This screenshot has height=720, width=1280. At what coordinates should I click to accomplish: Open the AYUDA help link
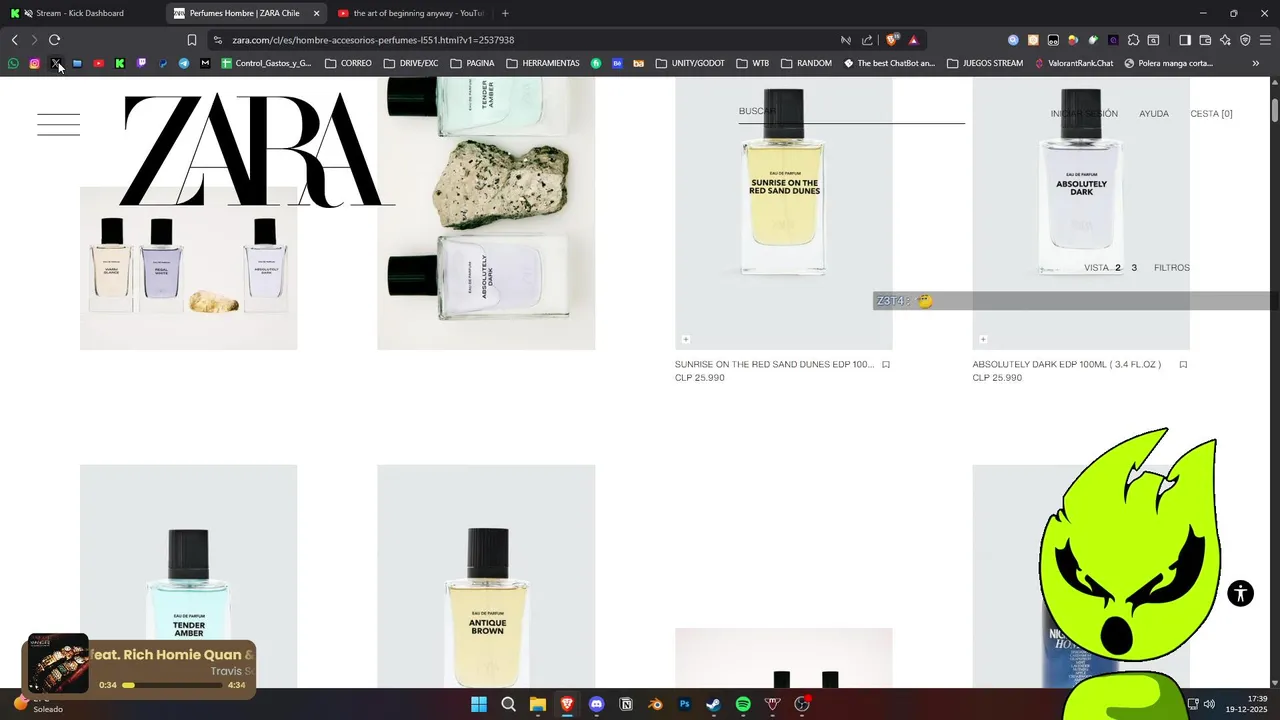pos(1154,114)
